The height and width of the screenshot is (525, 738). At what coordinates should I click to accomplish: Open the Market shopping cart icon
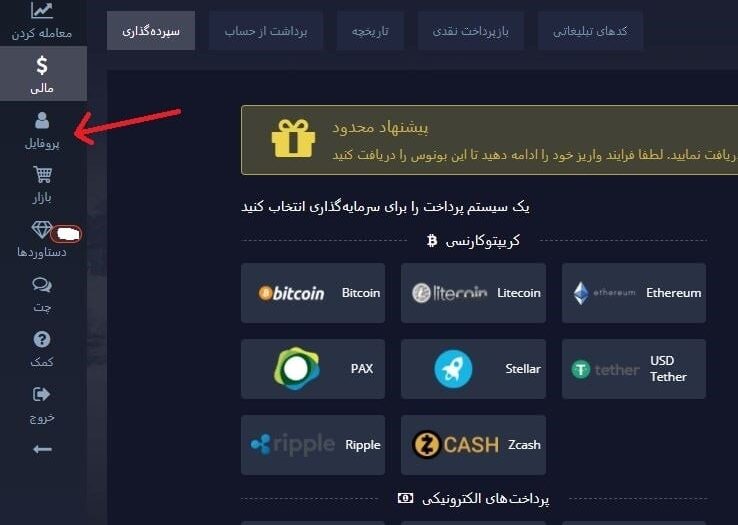click(x=42, y=175)
